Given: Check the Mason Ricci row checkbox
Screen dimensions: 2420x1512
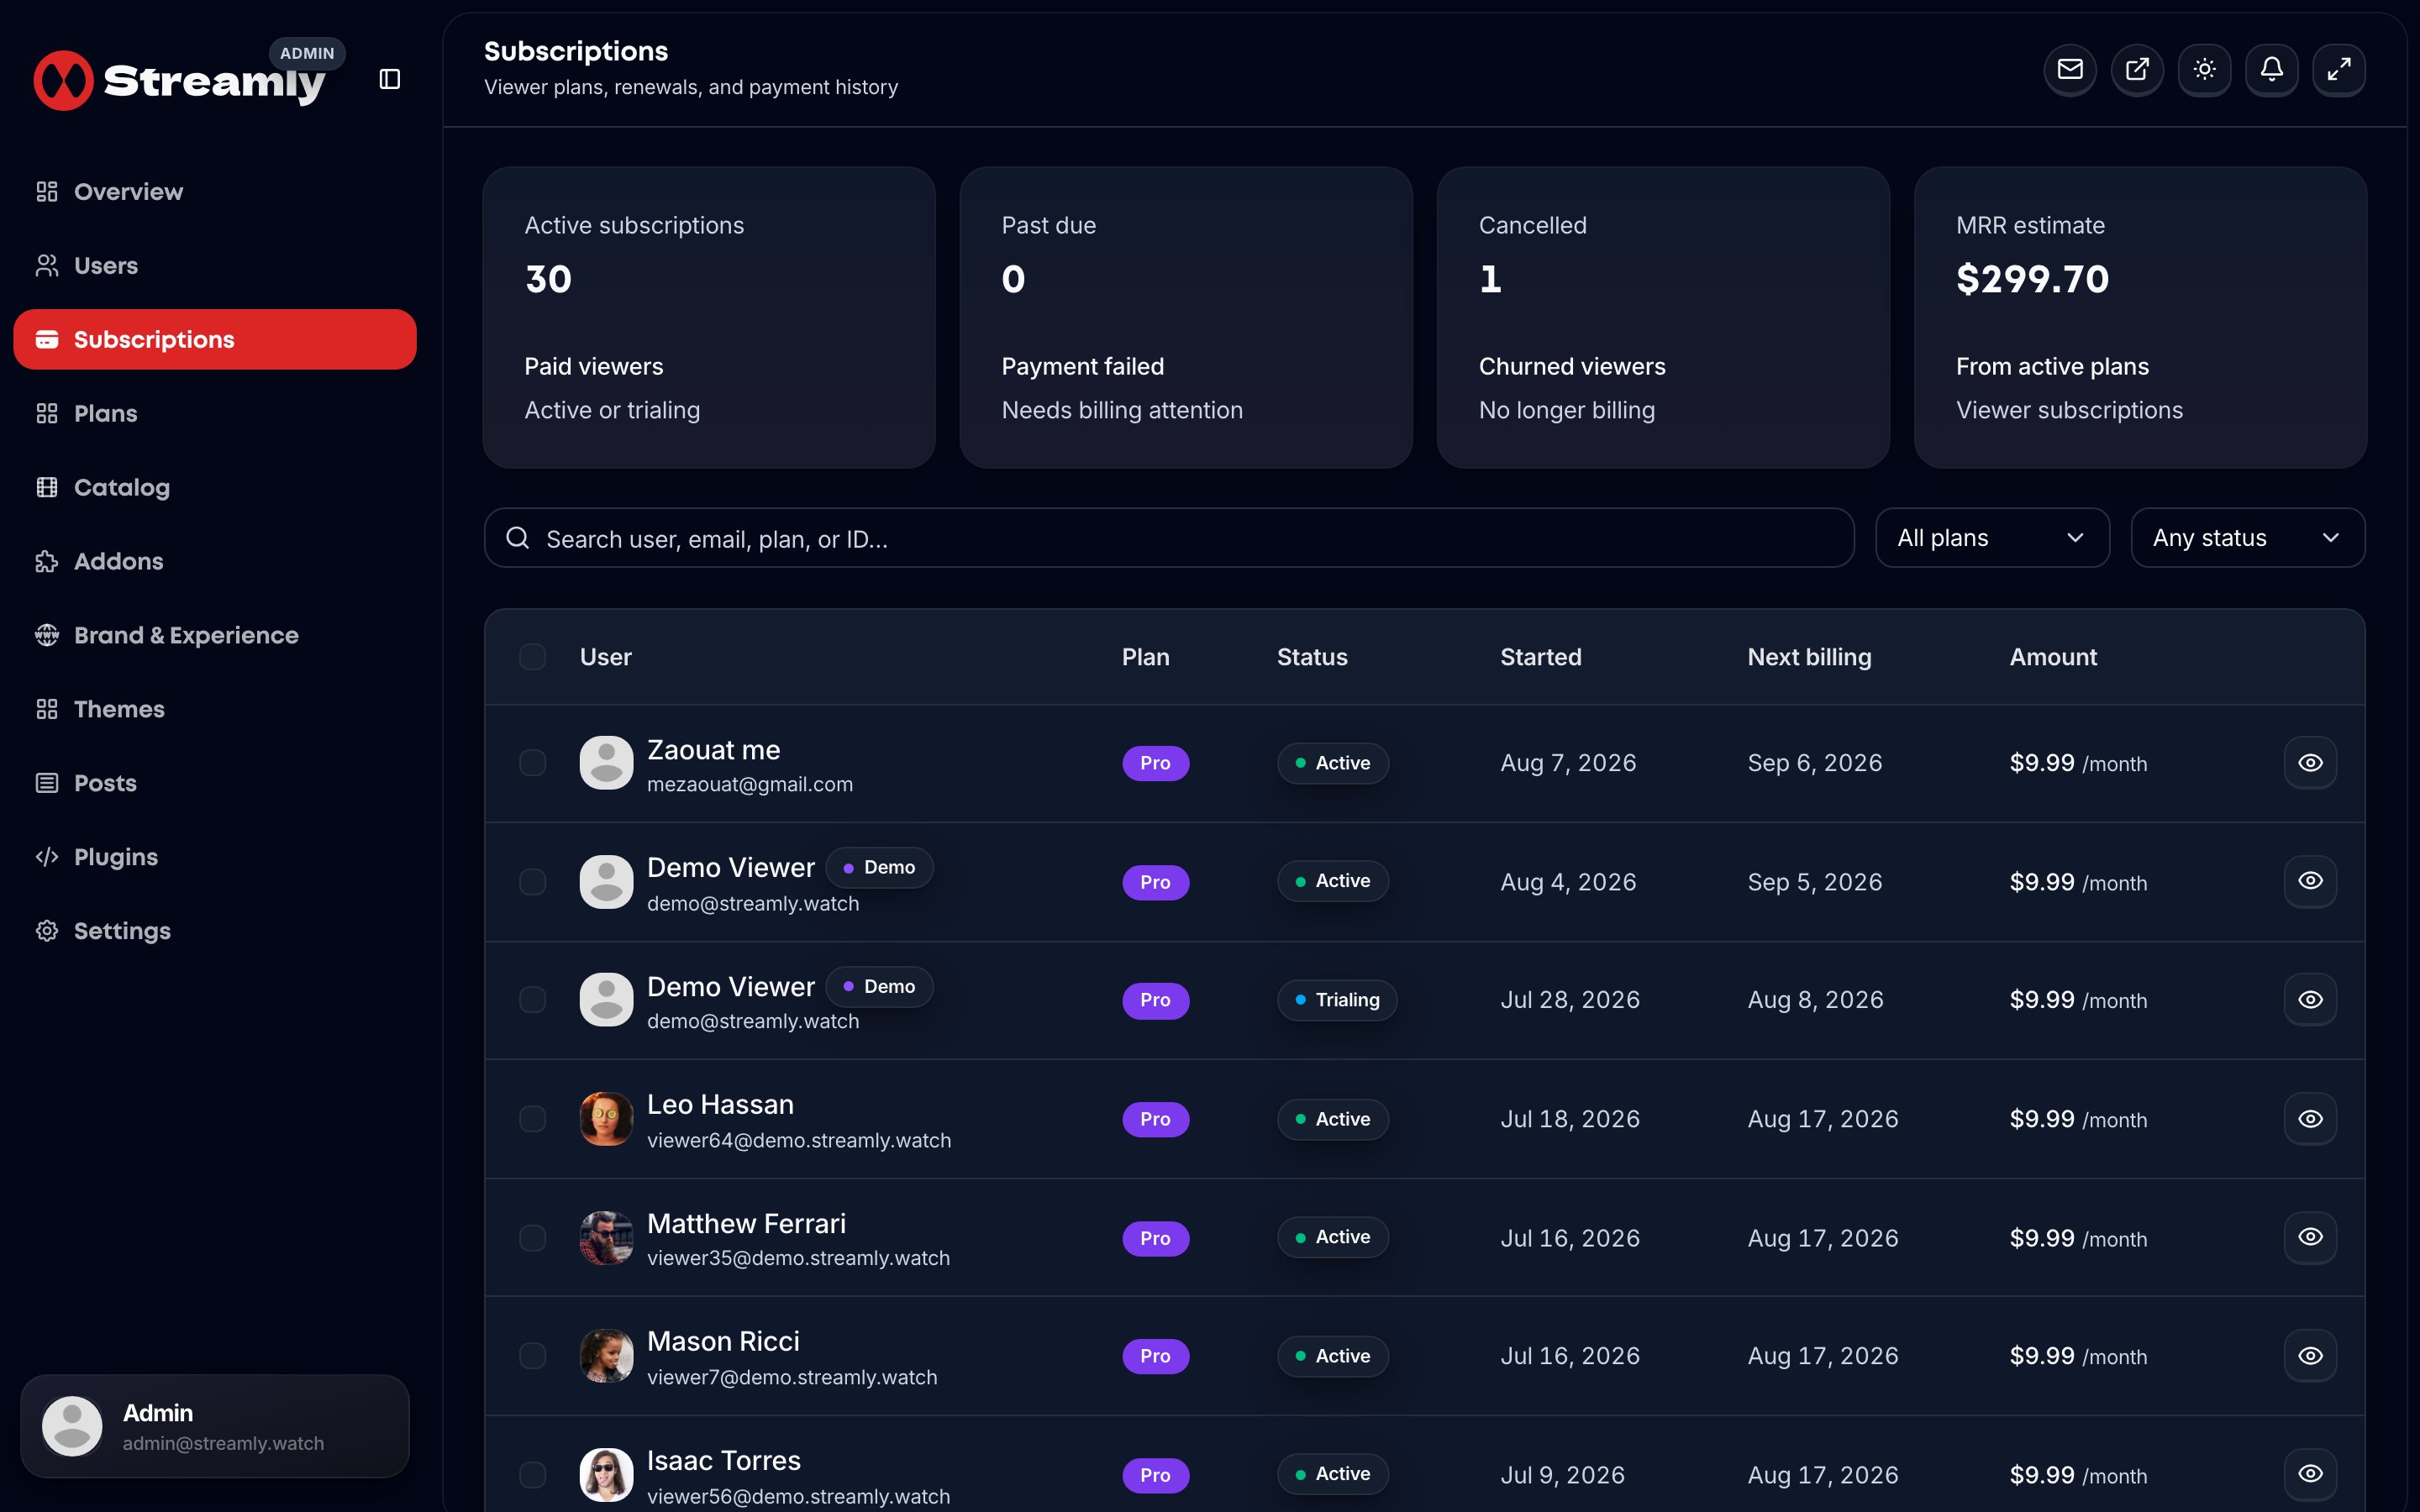Looking at the screenshot, I should tap(533, 1356).
